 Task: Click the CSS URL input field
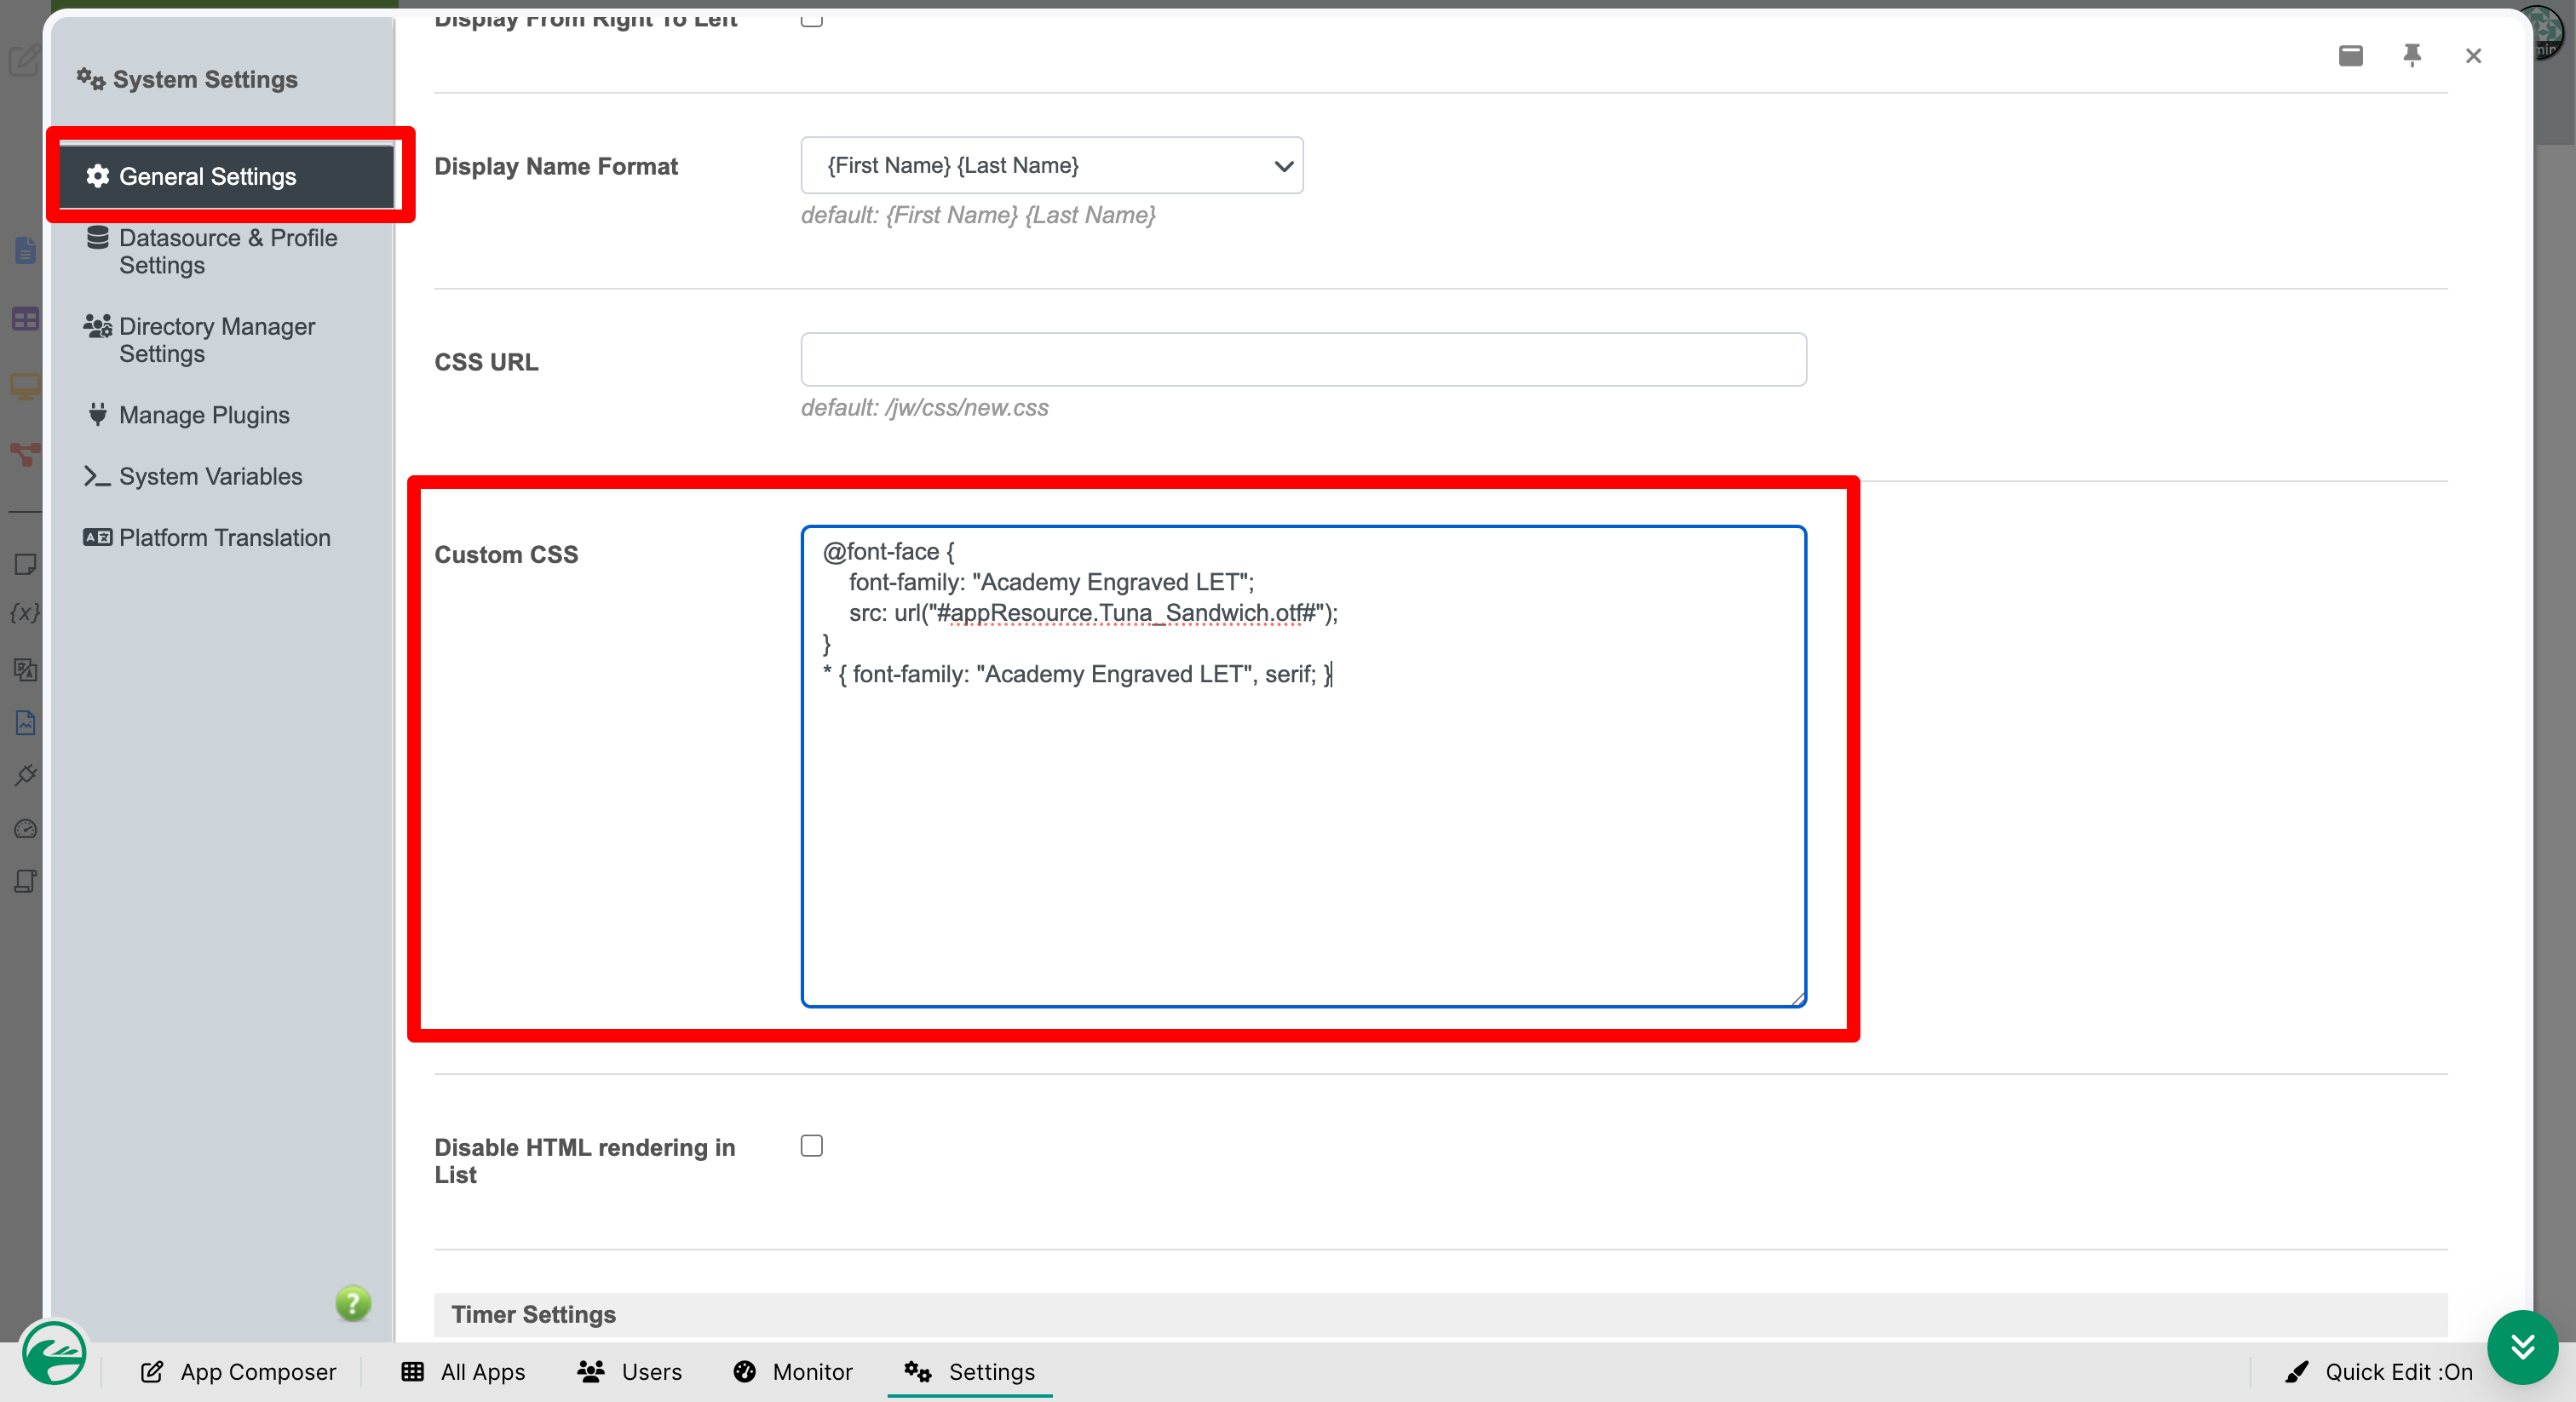pos(1303,360)
